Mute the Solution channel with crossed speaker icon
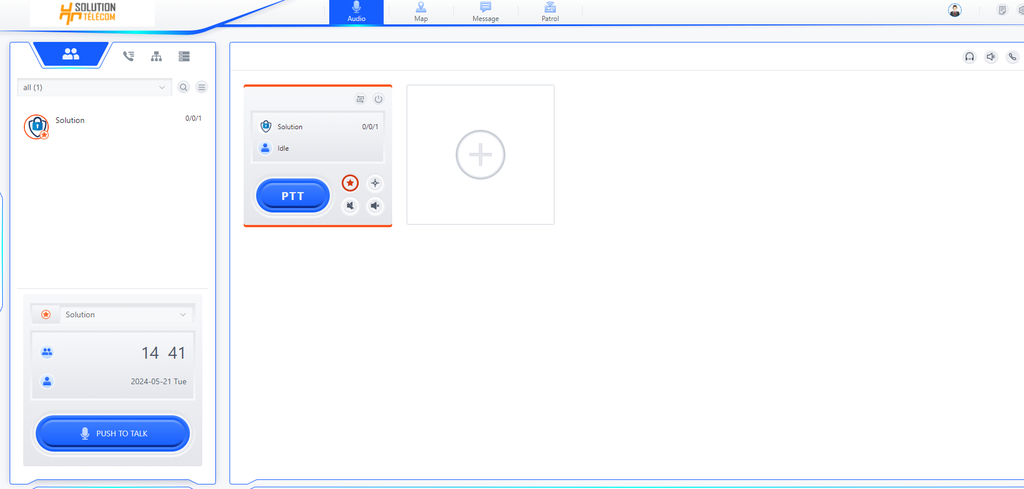This screenshot has width=1024, height=489. coord(350,206)
